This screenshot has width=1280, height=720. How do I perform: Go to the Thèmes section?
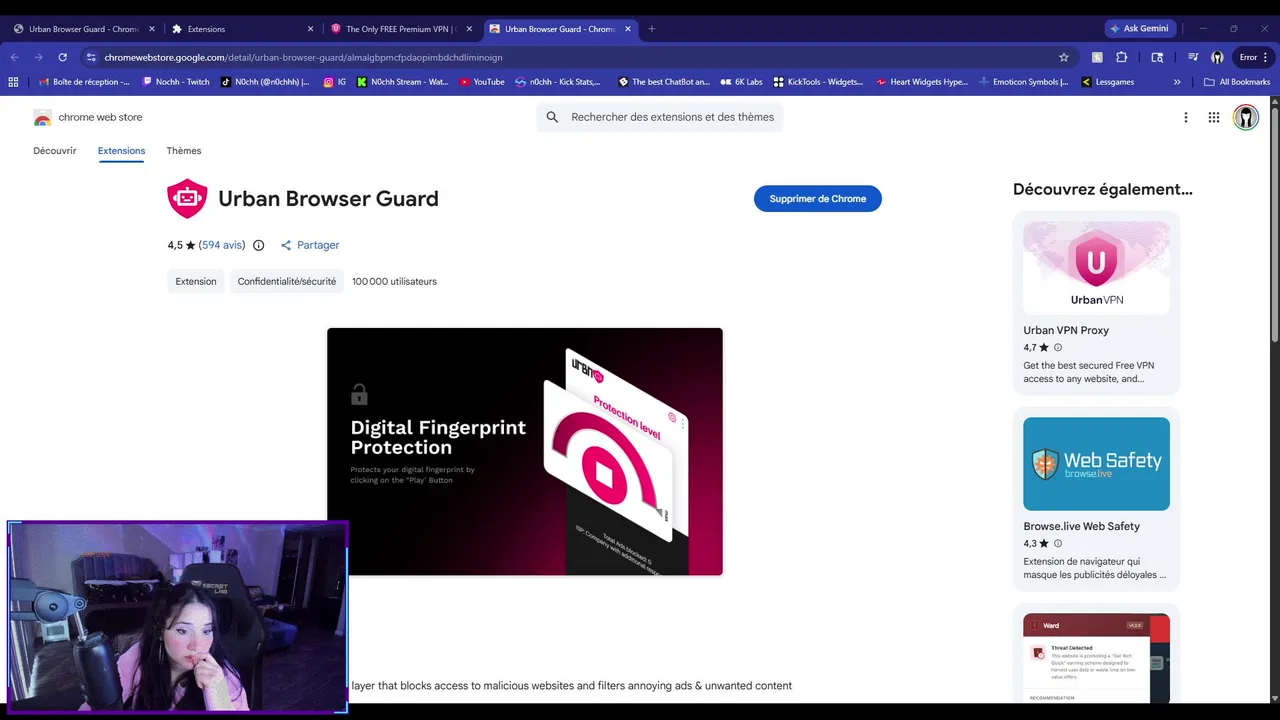184,151
